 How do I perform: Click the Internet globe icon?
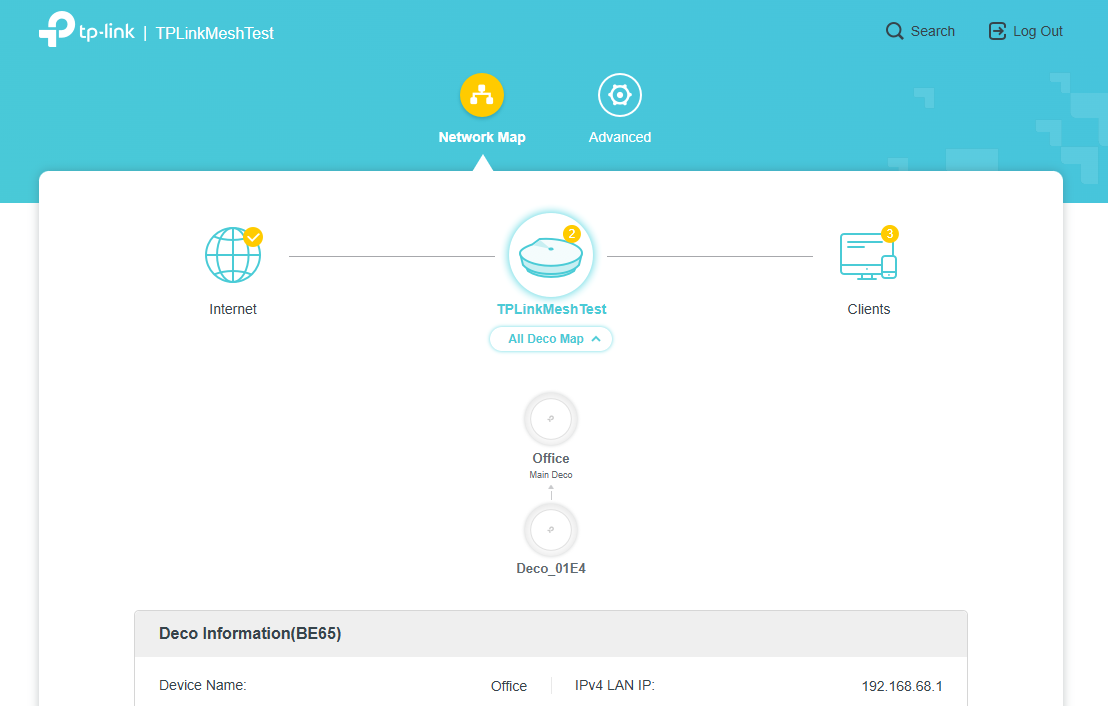coord(233,255)
